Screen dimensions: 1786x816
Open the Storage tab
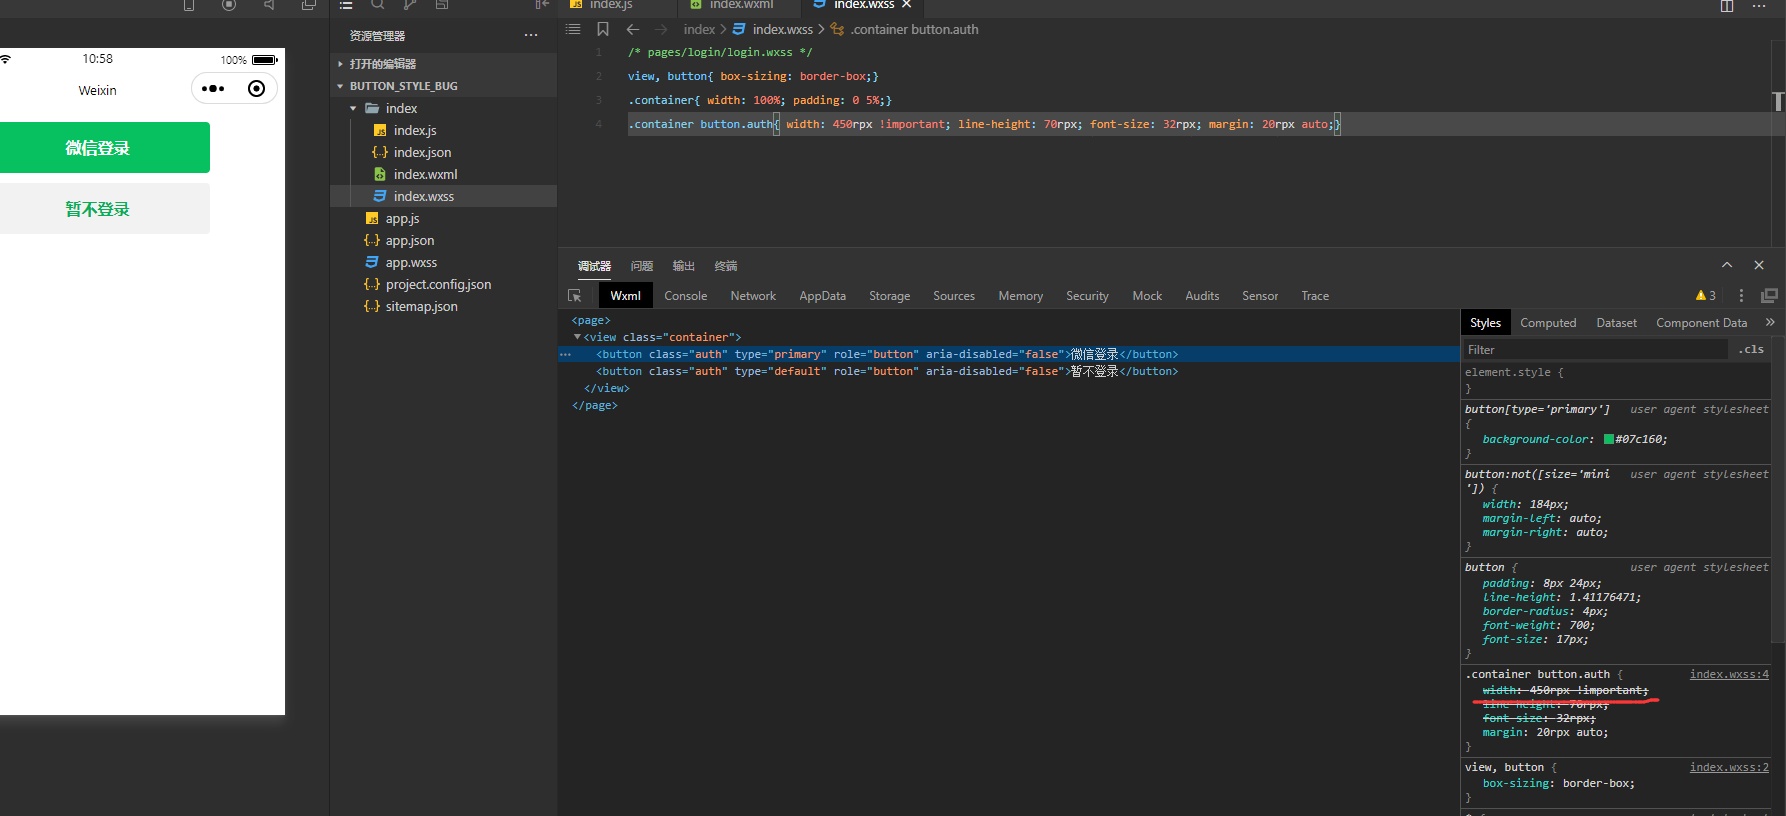point(889,296)
